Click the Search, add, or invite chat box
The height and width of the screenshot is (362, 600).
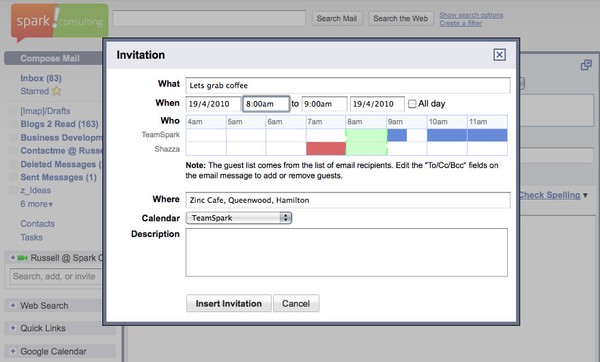click(55, 276)
